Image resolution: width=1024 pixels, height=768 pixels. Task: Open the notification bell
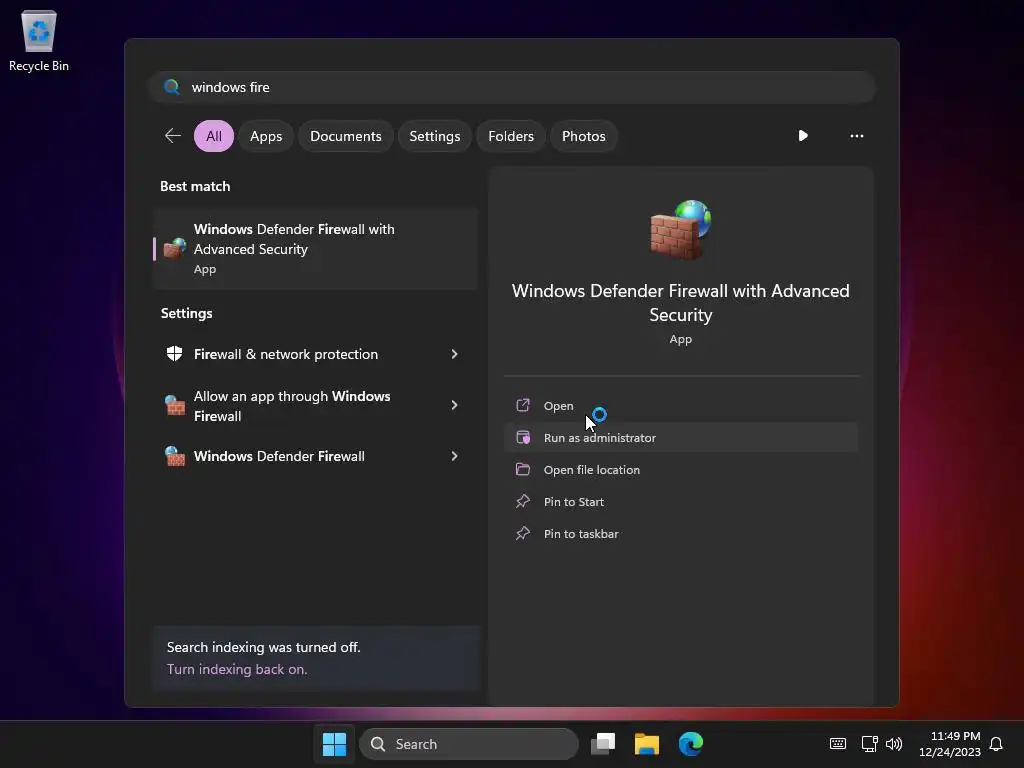pos(996,744)
